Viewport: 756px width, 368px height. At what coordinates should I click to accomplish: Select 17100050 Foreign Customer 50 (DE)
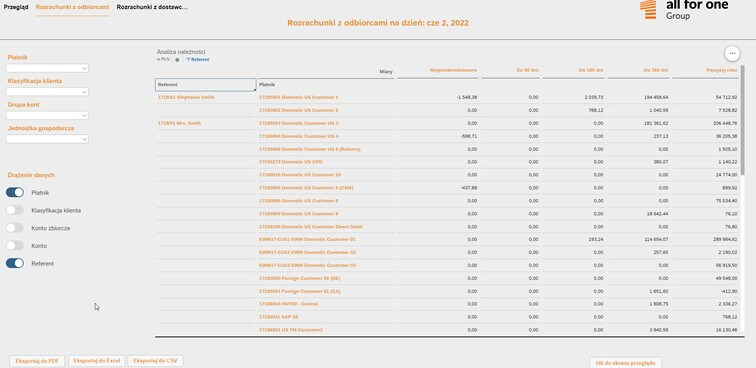[x=299, y=278]
